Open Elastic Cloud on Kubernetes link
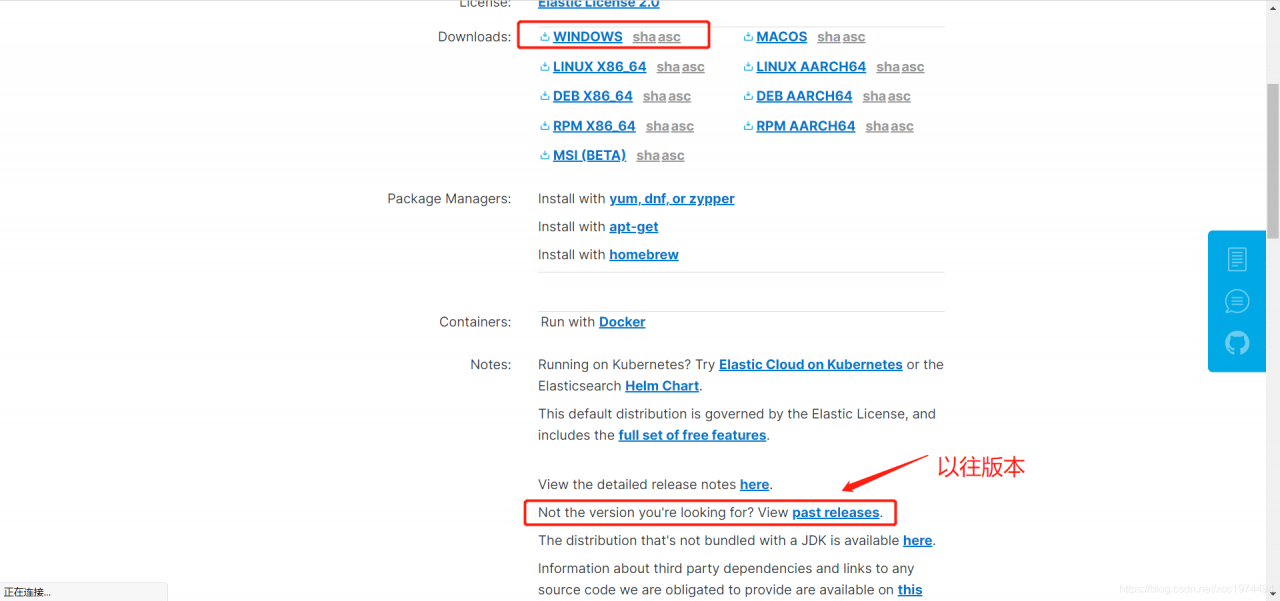 (x=811, y=365)
